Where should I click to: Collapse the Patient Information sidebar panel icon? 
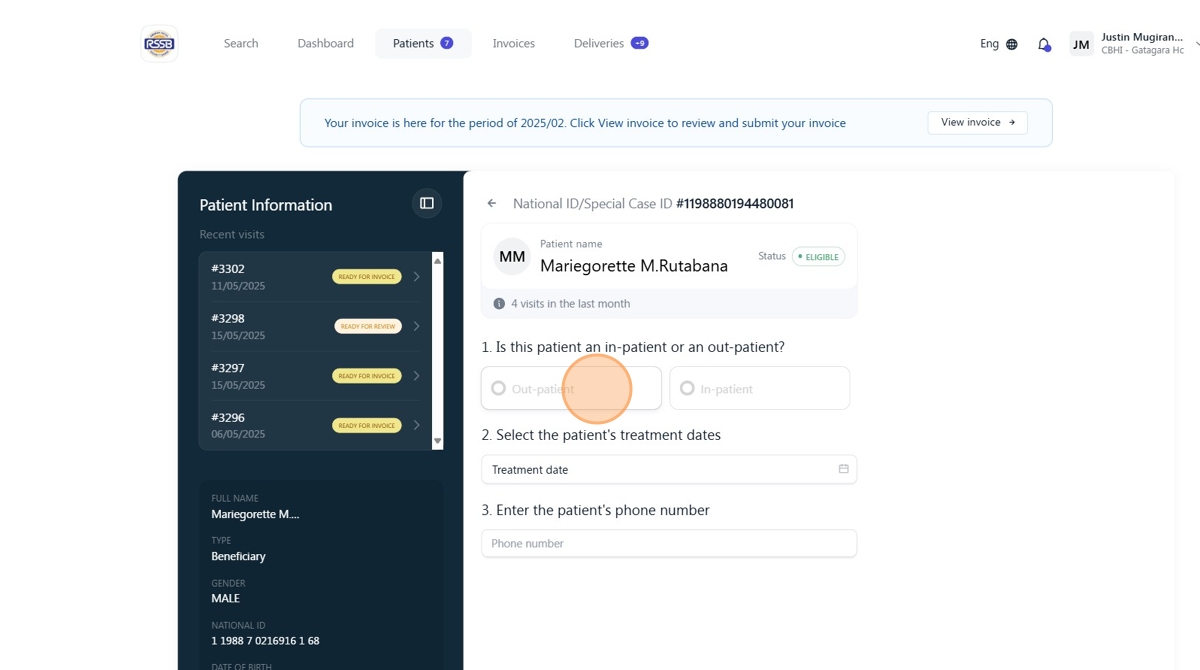point(427,203)
